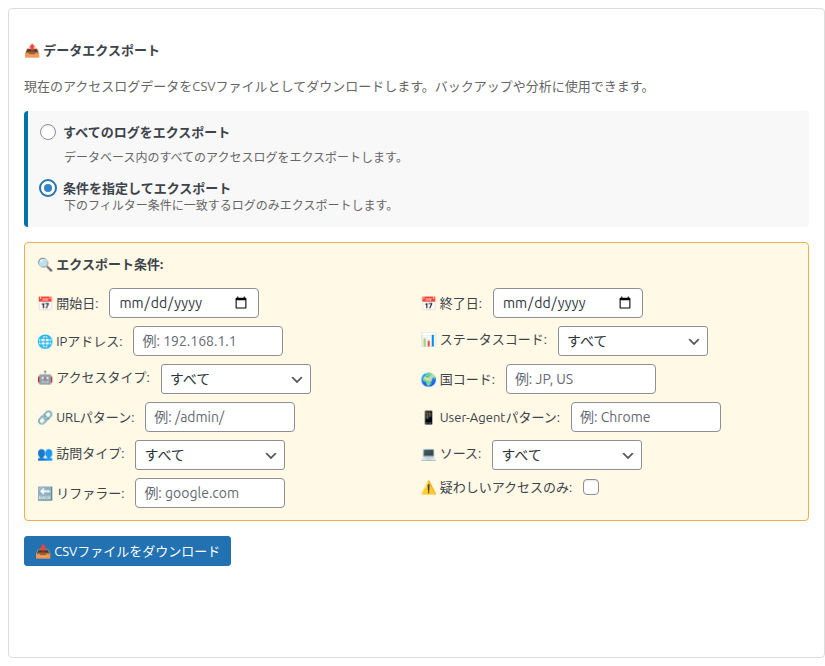The height and width of the screenshot is (666, 825).
Task: Click the 終了日 date field
Action: click(568, 303)
